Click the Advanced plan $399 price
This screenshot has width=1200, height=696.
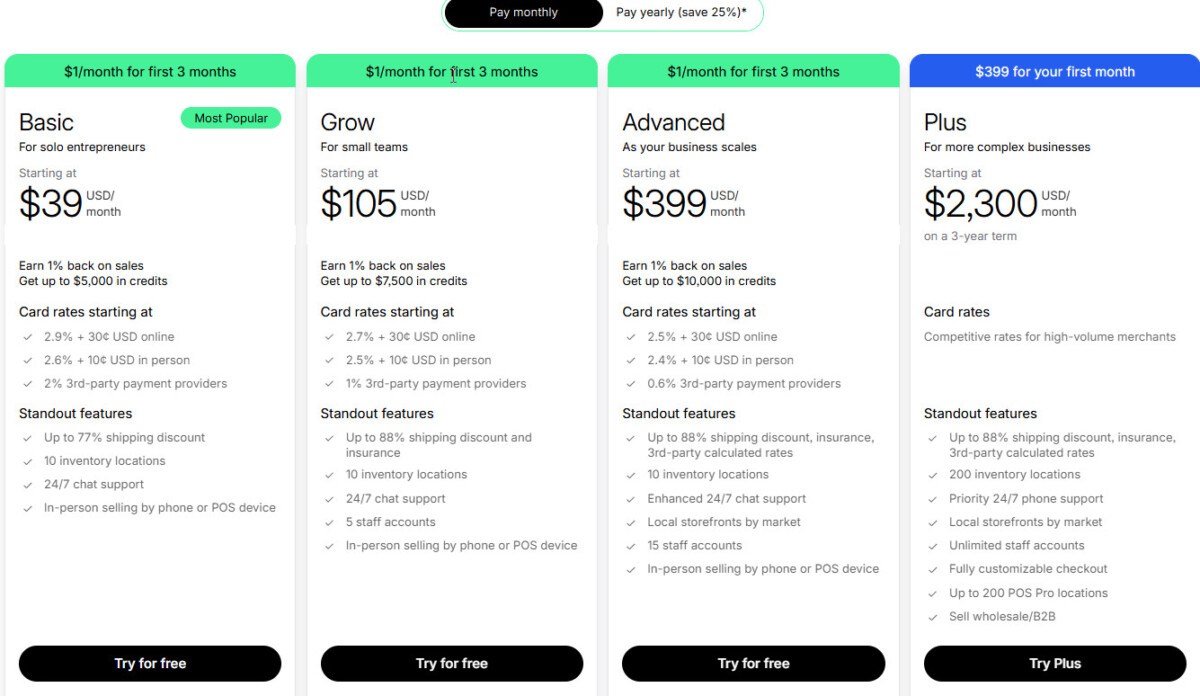(x=664, y=203)
